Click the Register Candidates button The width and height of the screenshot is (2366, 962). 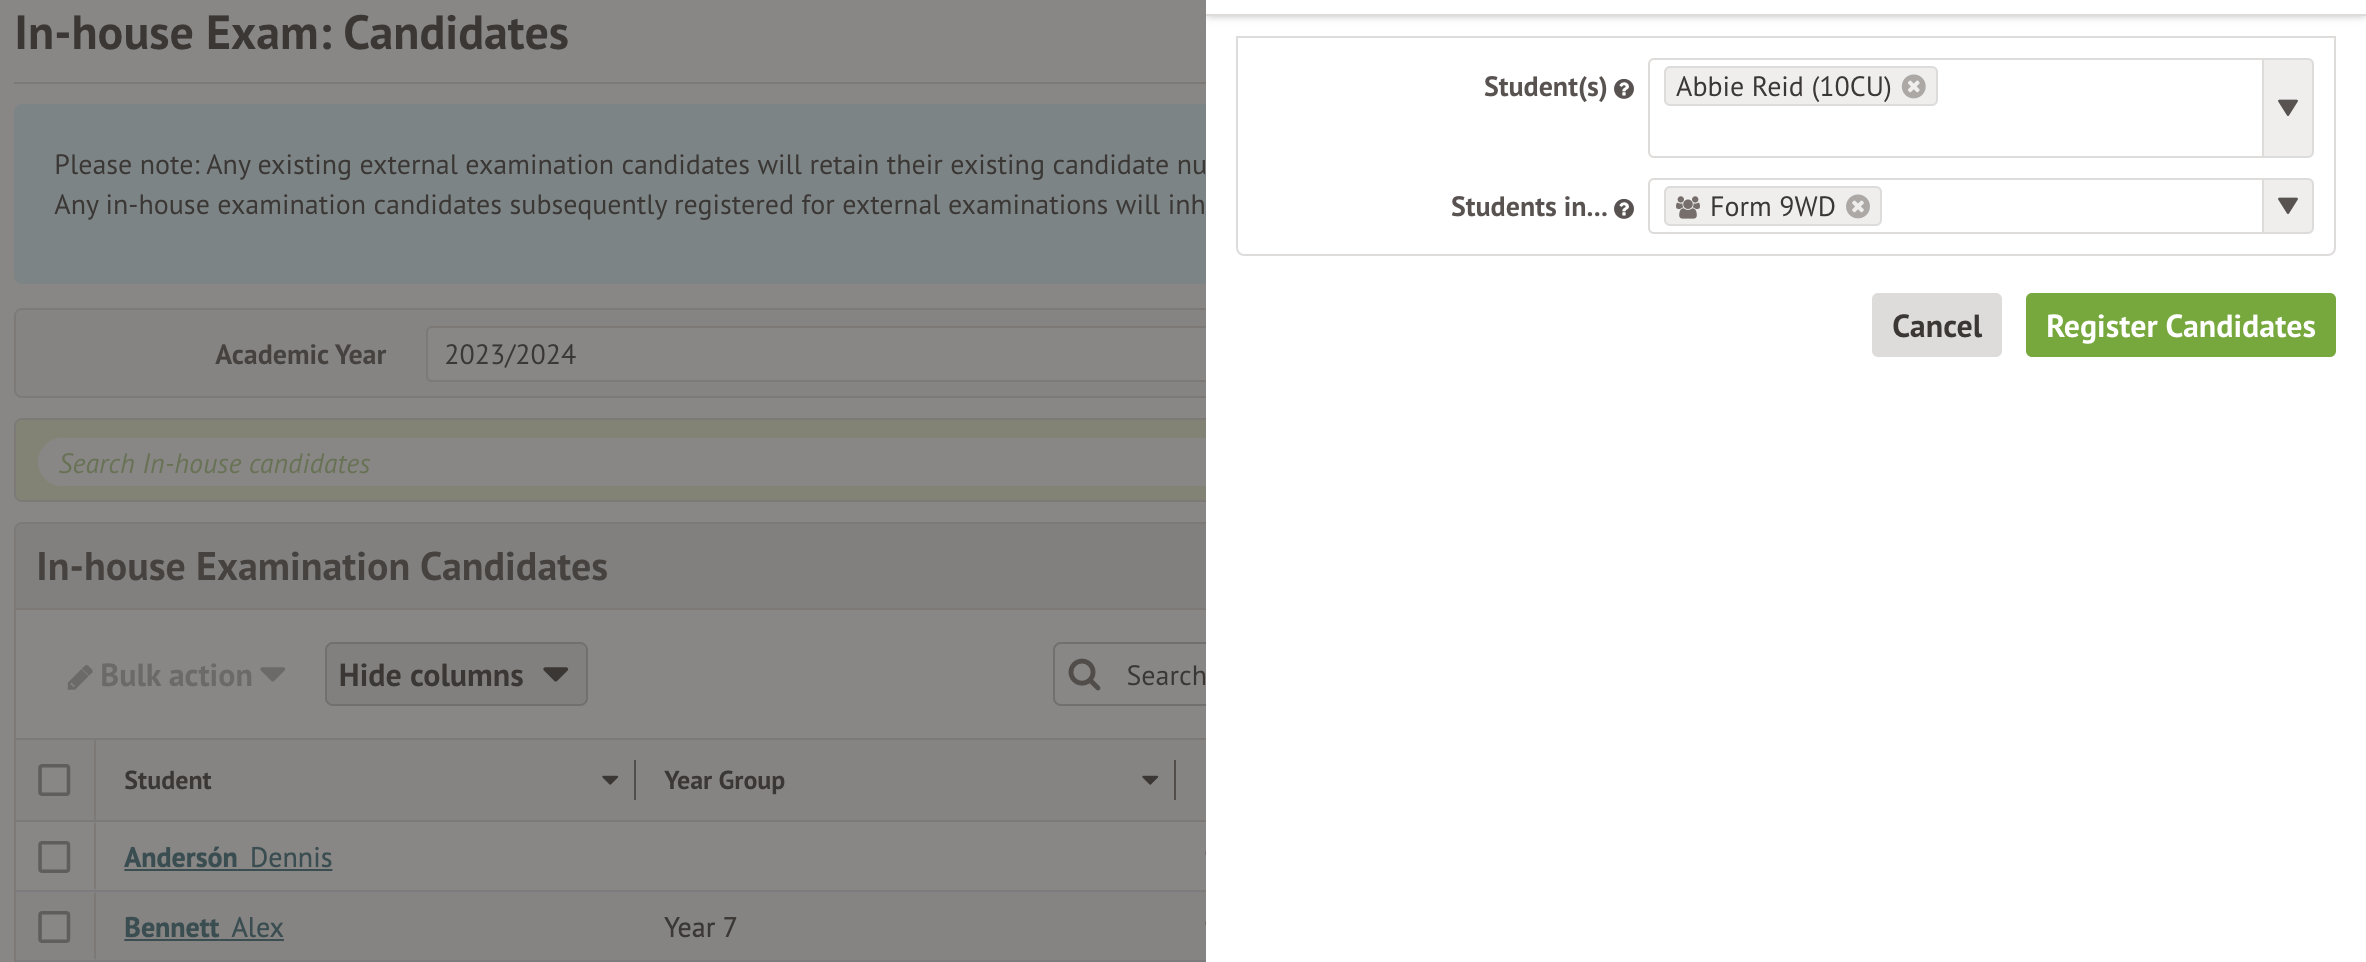tap(2180, 326)
